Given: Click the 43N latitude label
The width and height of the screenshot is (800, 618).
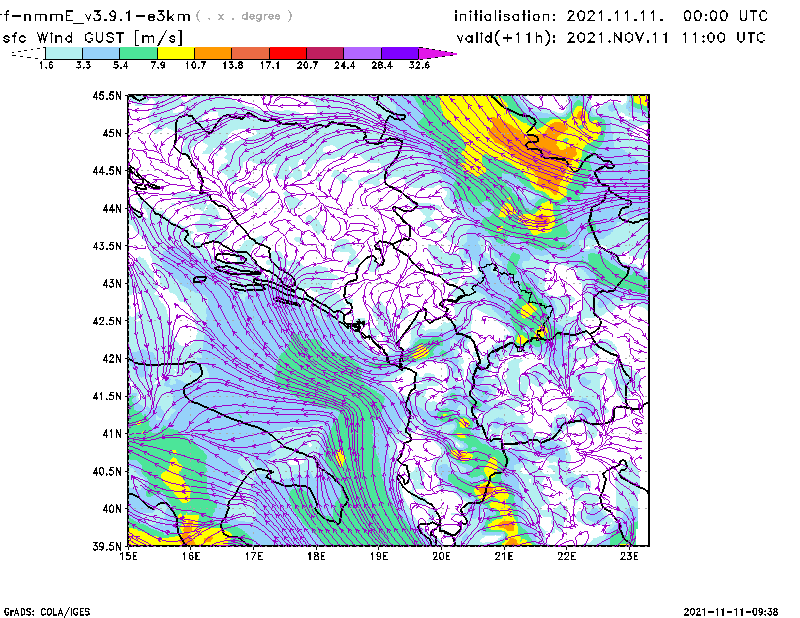Looking at the screenshot, I should pyautogui.click(x=112, y=283).
